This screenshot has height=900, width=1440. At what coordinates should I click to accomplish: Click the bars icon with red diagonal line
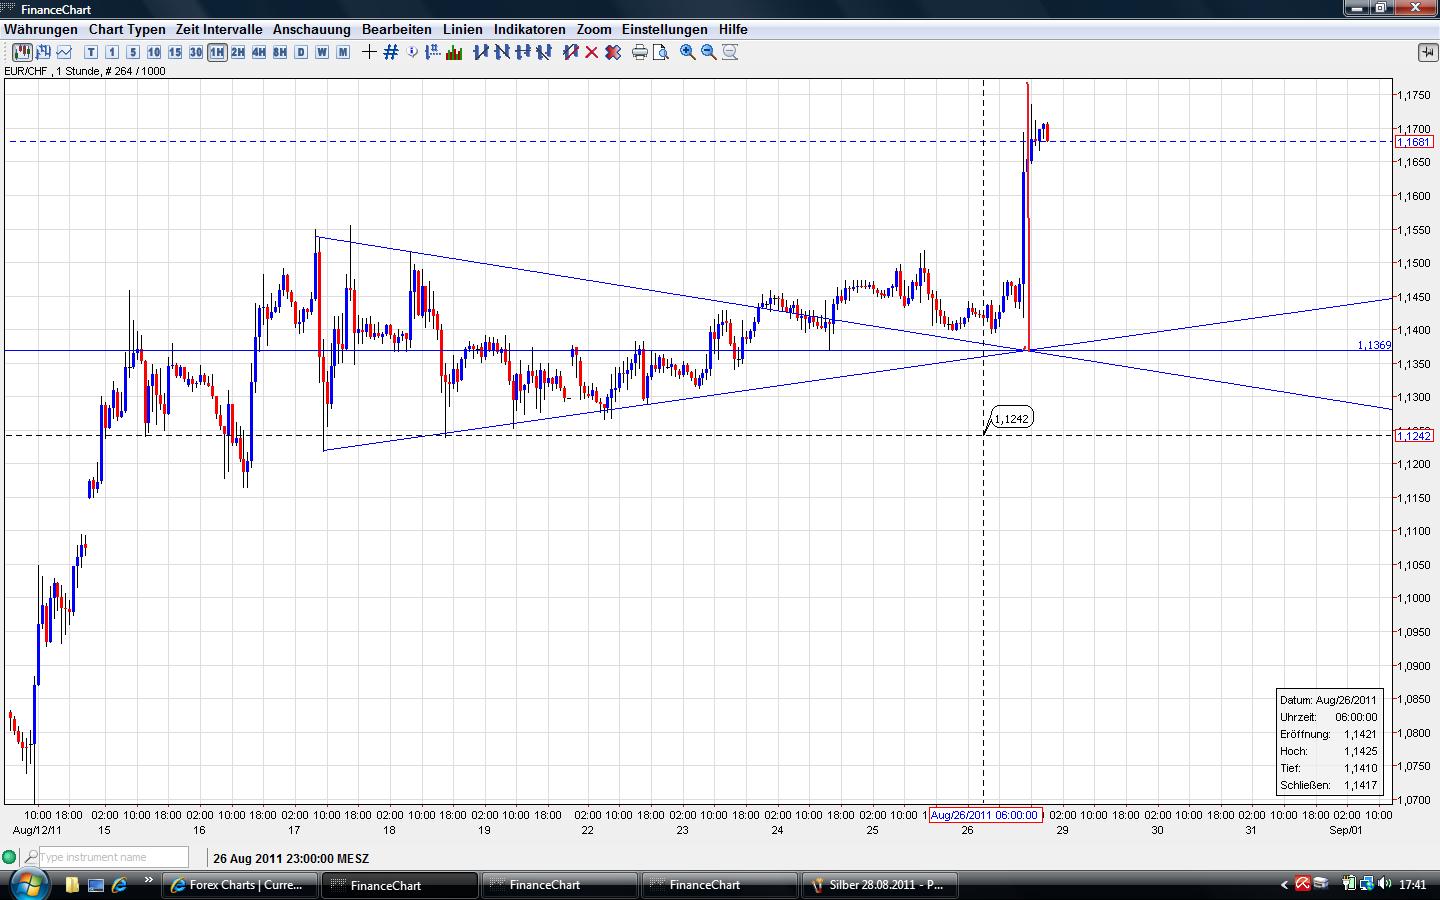[x=571, y=52]
